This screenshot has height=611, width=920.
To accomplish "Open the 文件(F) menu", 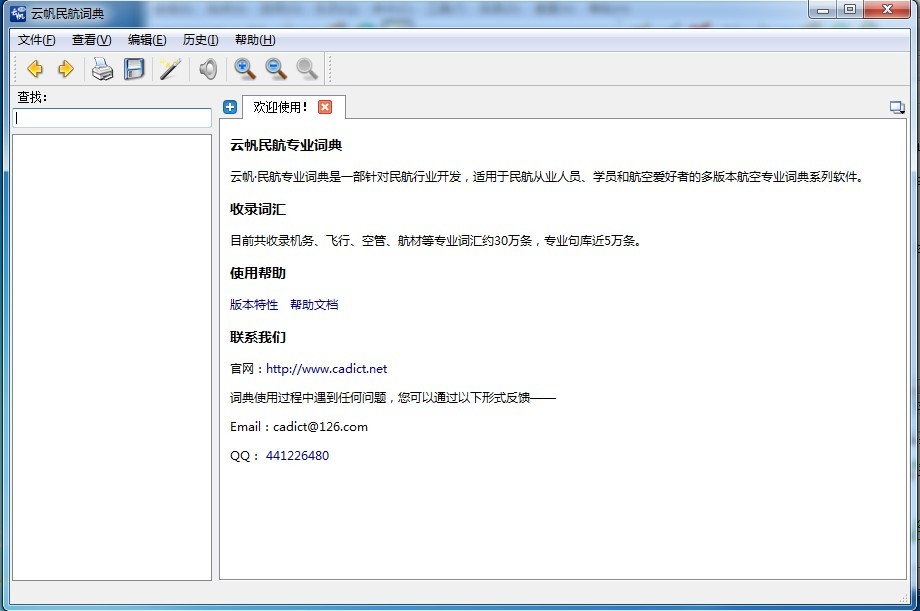I will click(x=37, y=40).
